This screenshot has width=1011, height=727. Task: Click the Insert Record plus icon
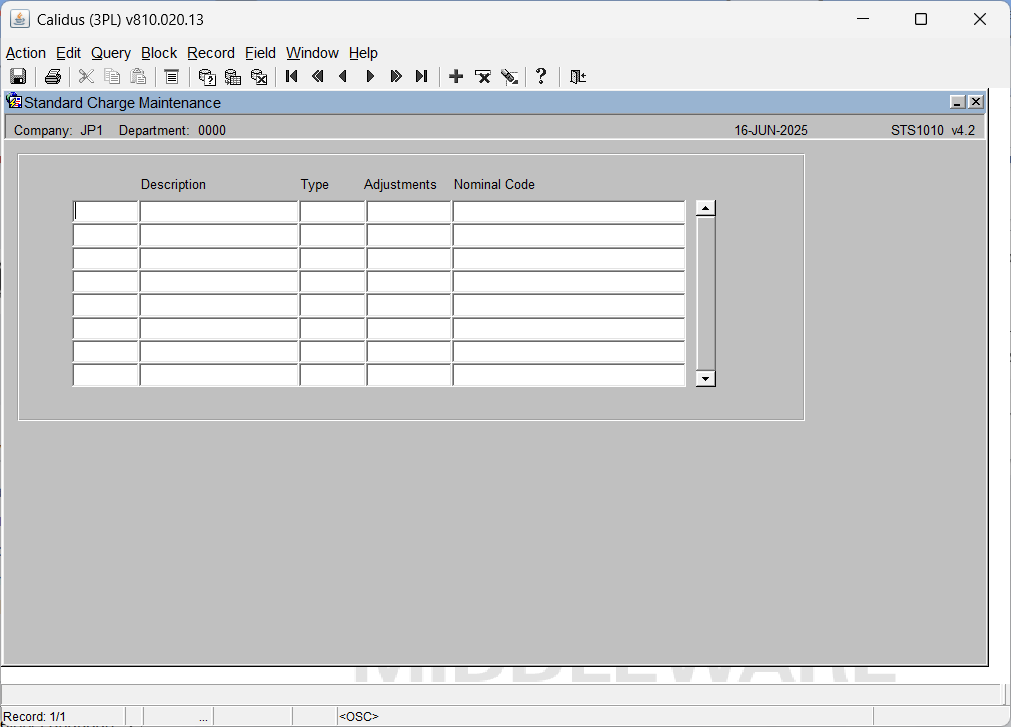[x=456, y=77]
